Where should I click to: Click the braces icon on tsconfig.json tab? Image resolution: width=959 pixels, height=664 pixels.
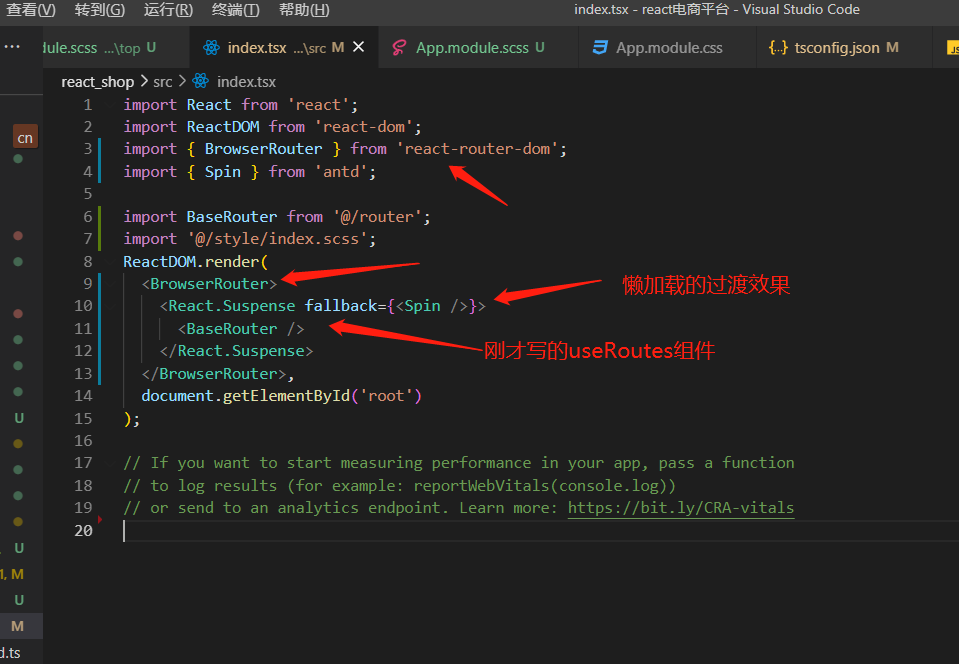tap(778, 48)
